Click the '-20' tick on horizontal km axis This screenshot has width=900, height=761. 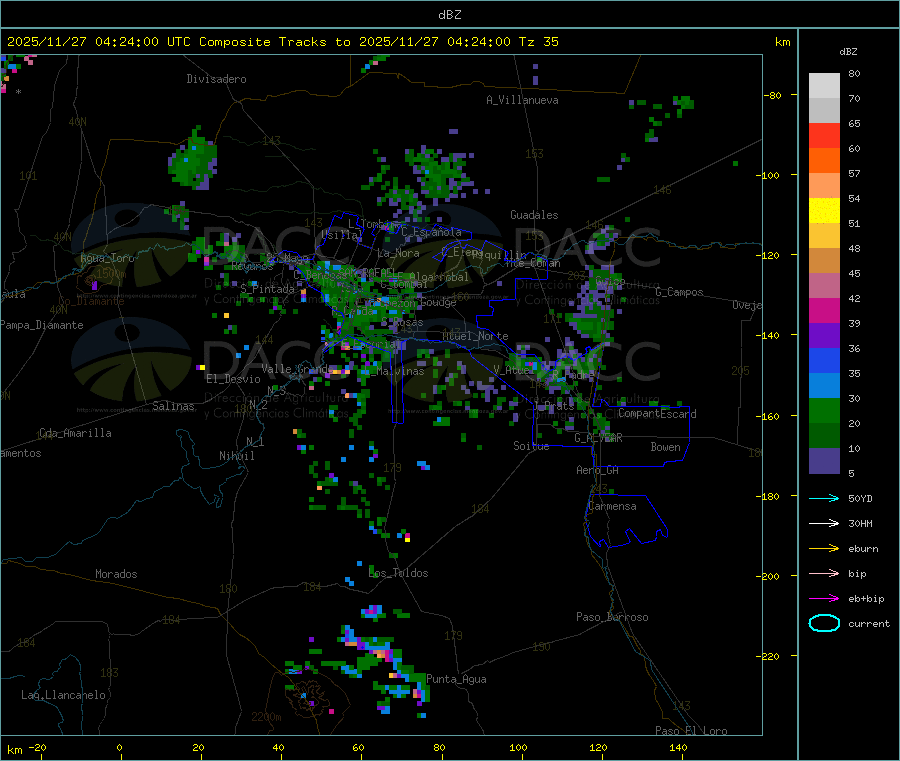pos(38,747)
